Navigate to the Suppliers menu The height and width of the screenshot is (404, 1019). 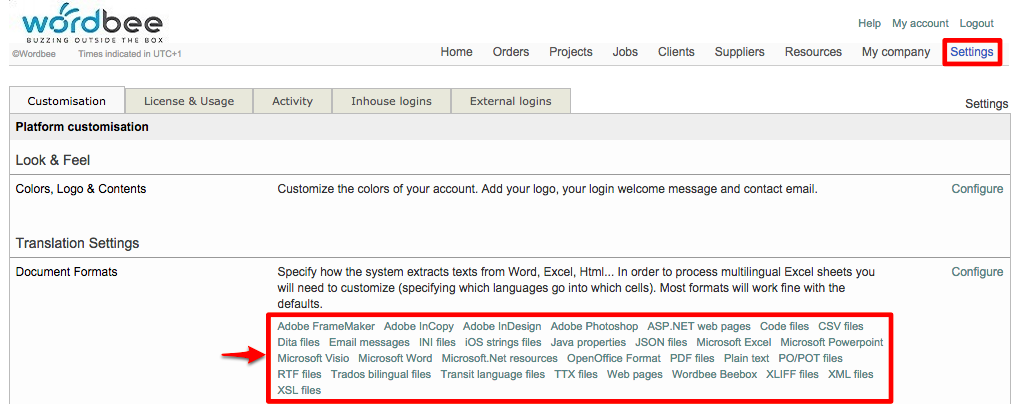(739, 52)
